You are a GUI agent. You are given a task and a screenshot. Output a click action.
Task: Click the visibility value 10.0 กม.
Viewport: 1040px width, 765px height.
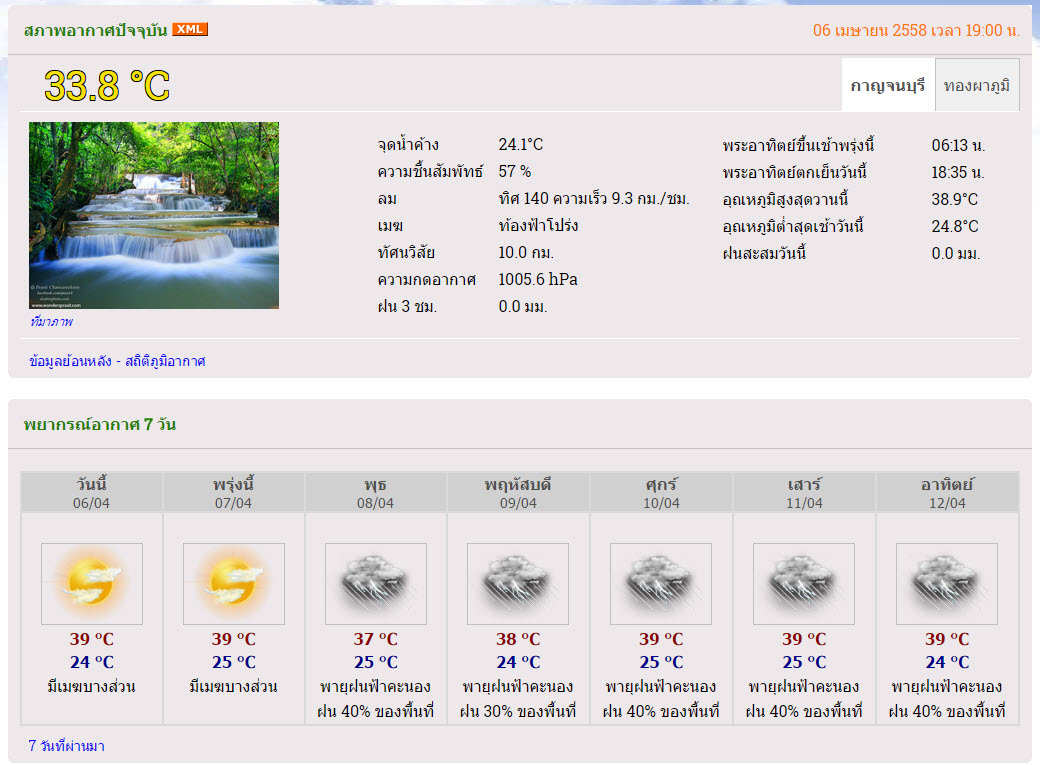point(526,253)
